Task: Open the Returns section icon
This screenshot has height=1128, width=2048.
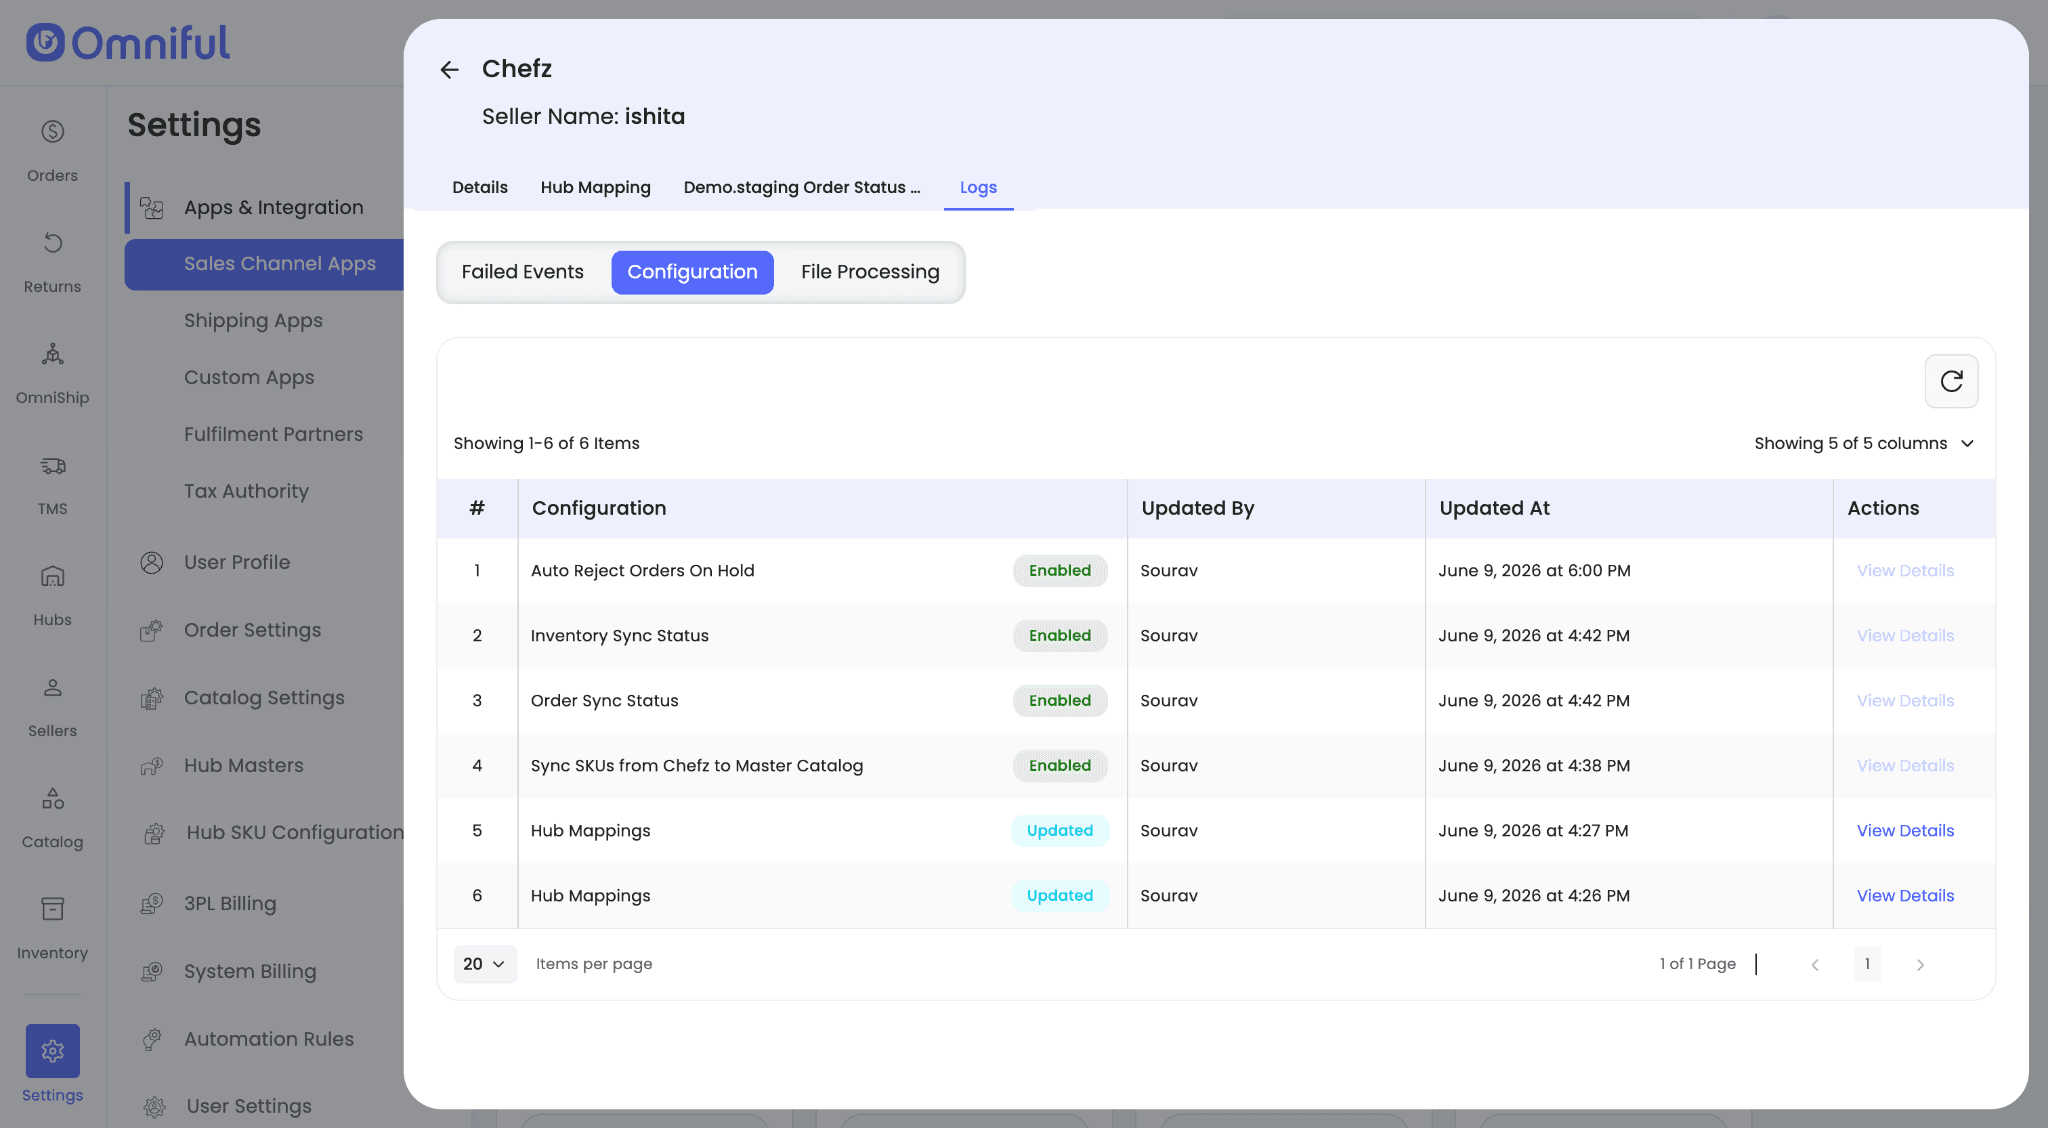Action: click(52, 243)
